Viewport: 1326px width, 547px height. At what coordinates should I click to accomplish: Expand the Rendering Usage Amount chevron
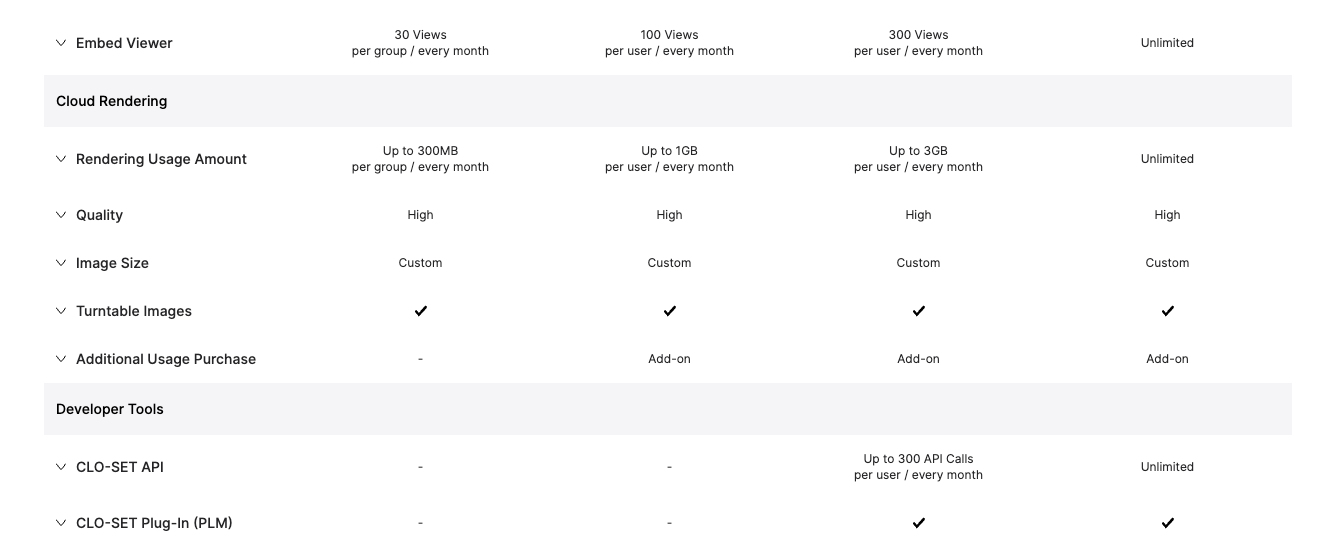(61, 159)
